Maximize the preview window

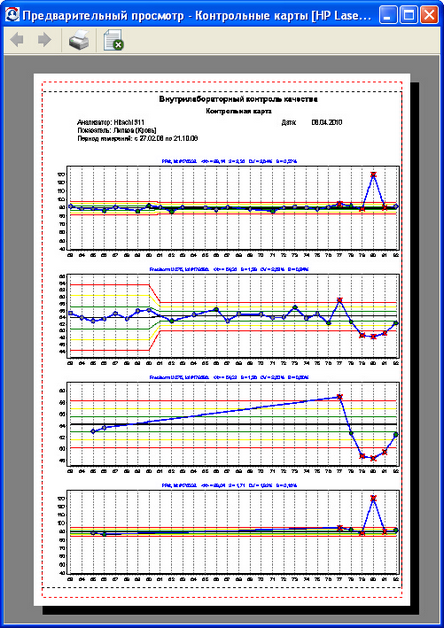[x=408, y=16]
